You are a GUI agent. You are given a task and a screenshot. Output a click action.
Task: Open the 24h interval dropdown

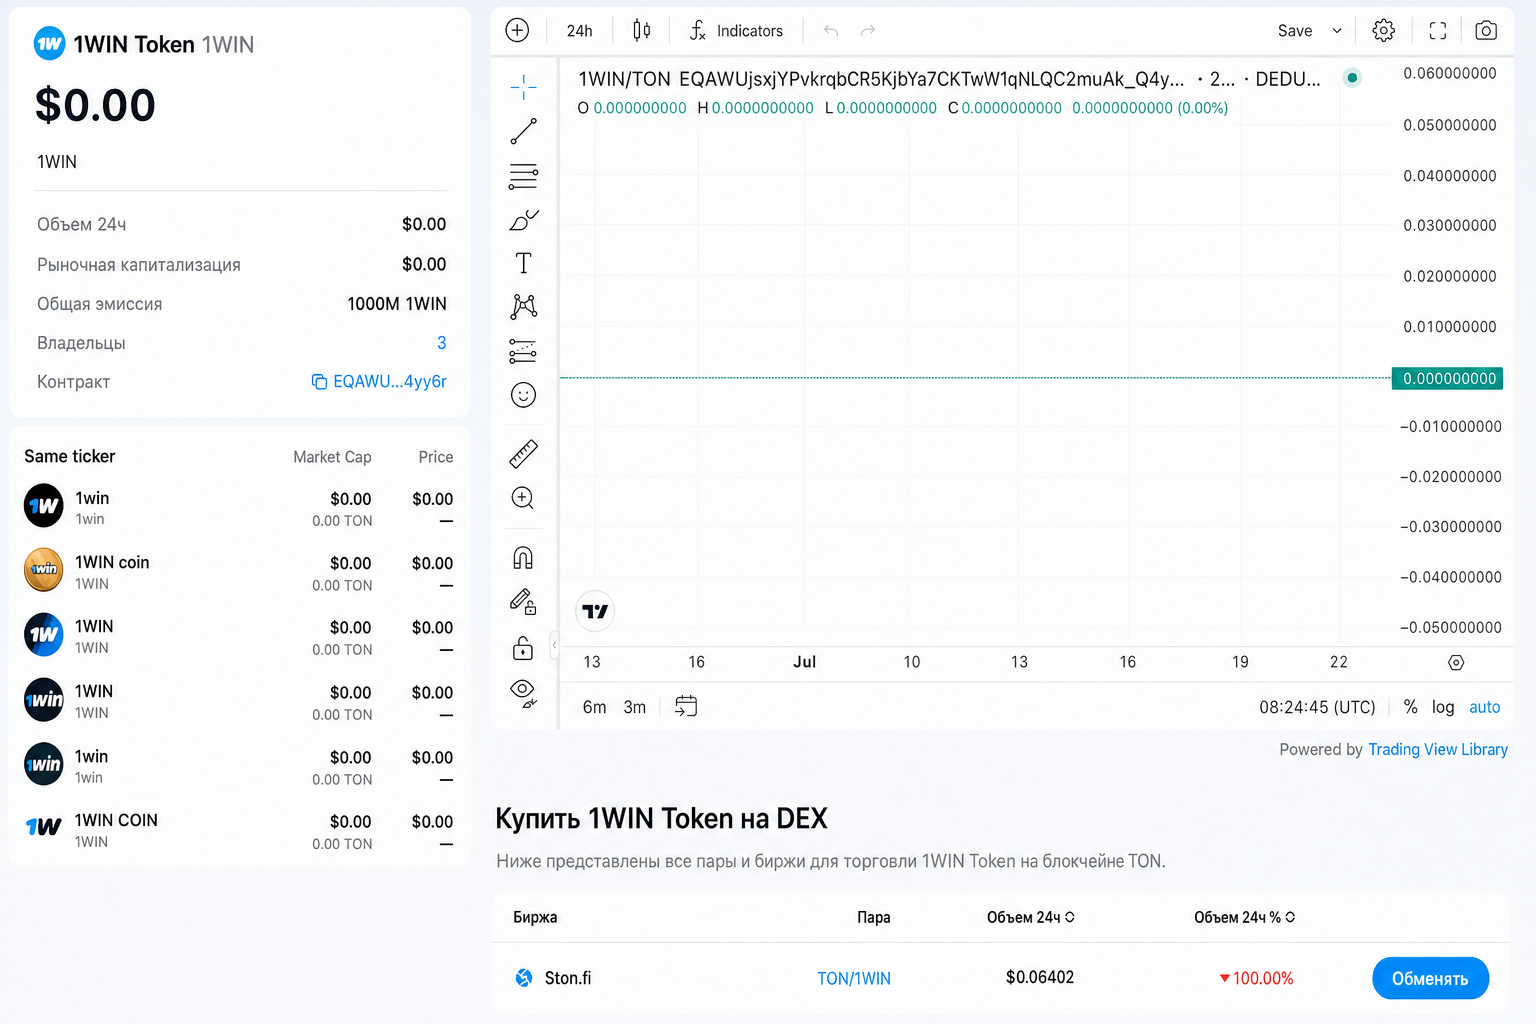point(580,31)
